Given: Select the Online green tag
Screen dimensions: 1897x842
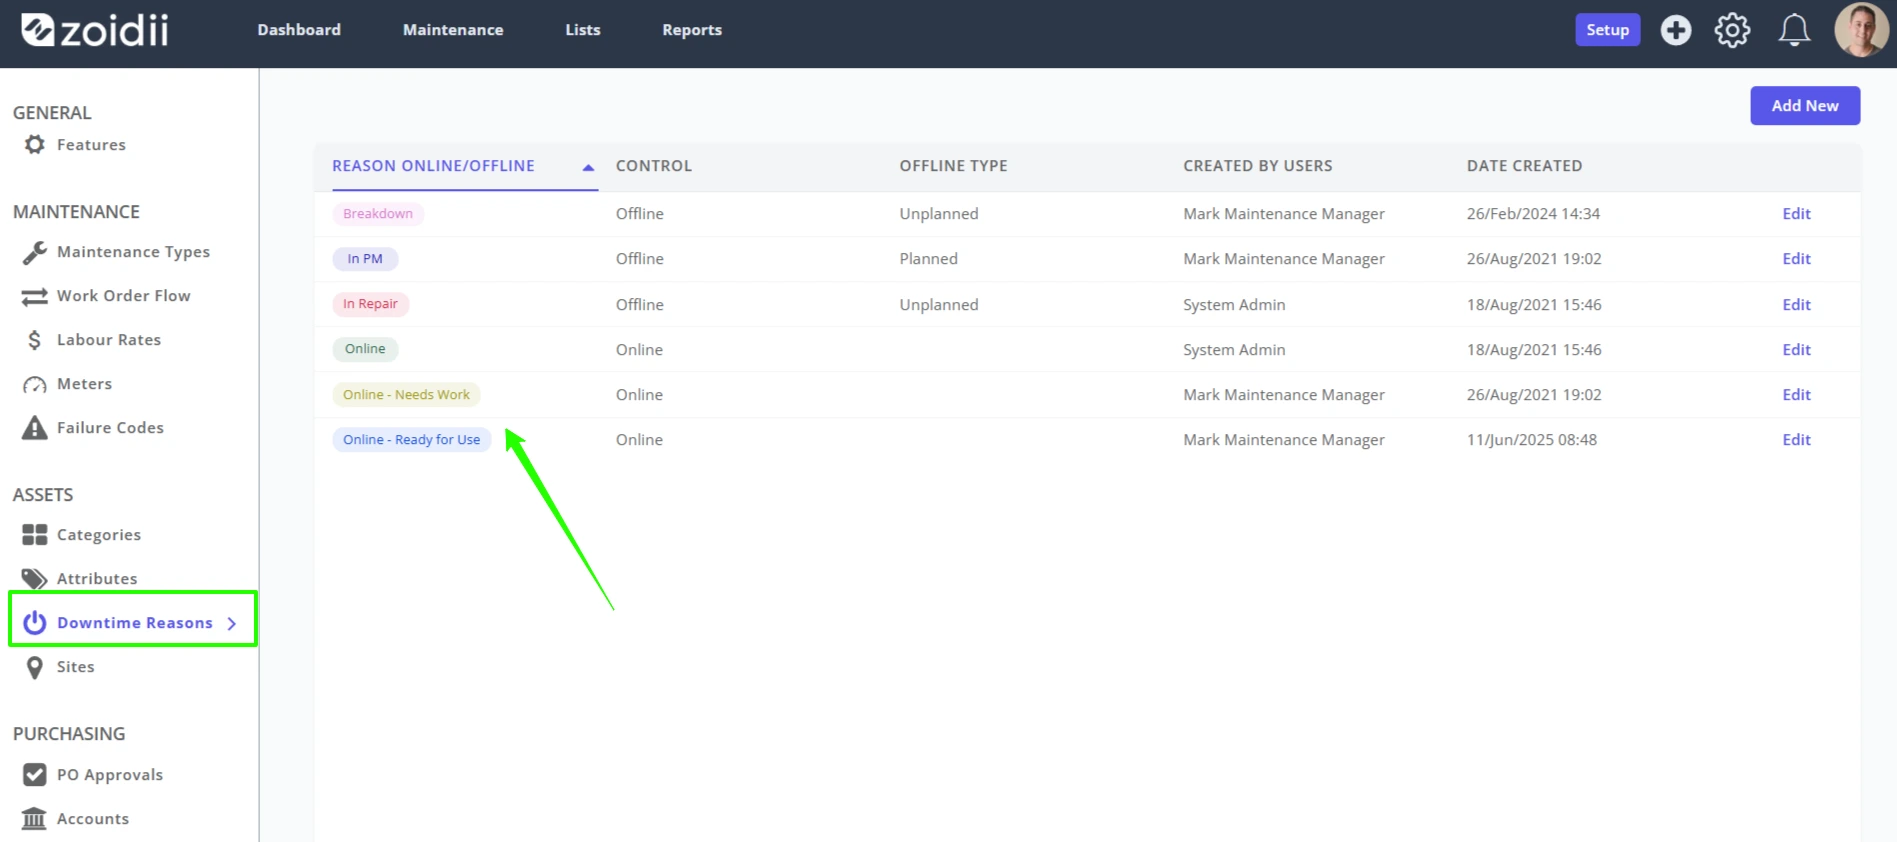Looking at the screenshot, I should (x=365, y=349).
